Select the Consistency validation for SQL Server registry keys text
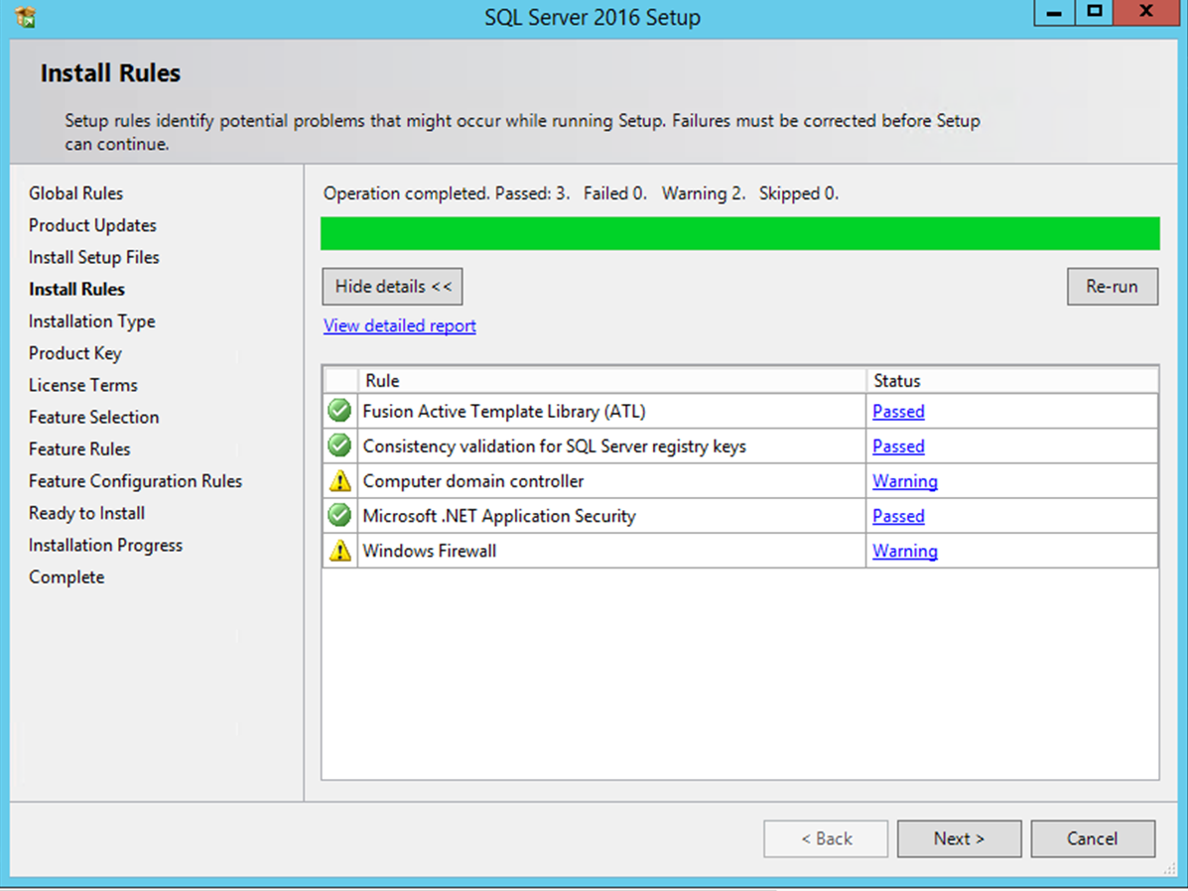 (555, 446)
